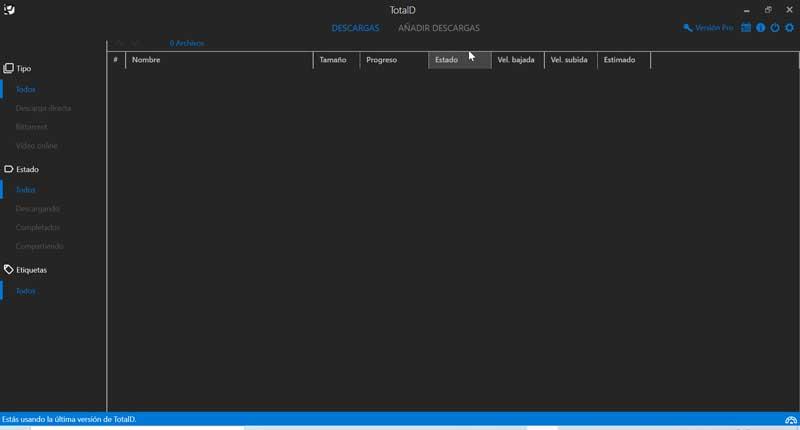Sort by the Progreso column header
Viewport: 800px width, 430px height.
coord(394,60)
